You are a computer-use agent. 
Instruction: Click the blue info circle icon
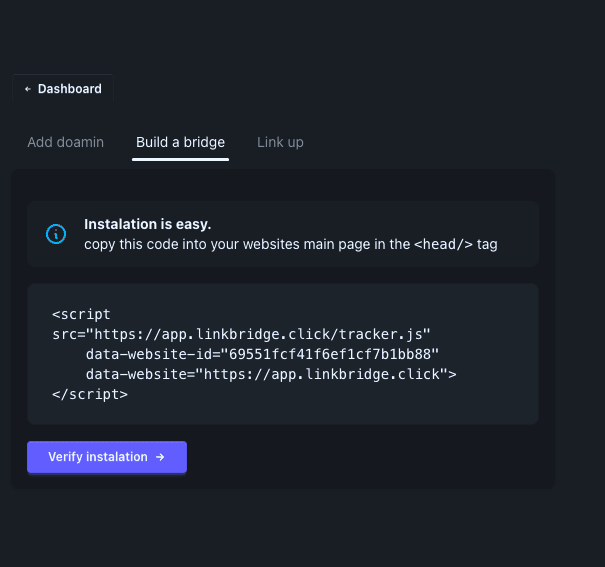coord(56,233)
